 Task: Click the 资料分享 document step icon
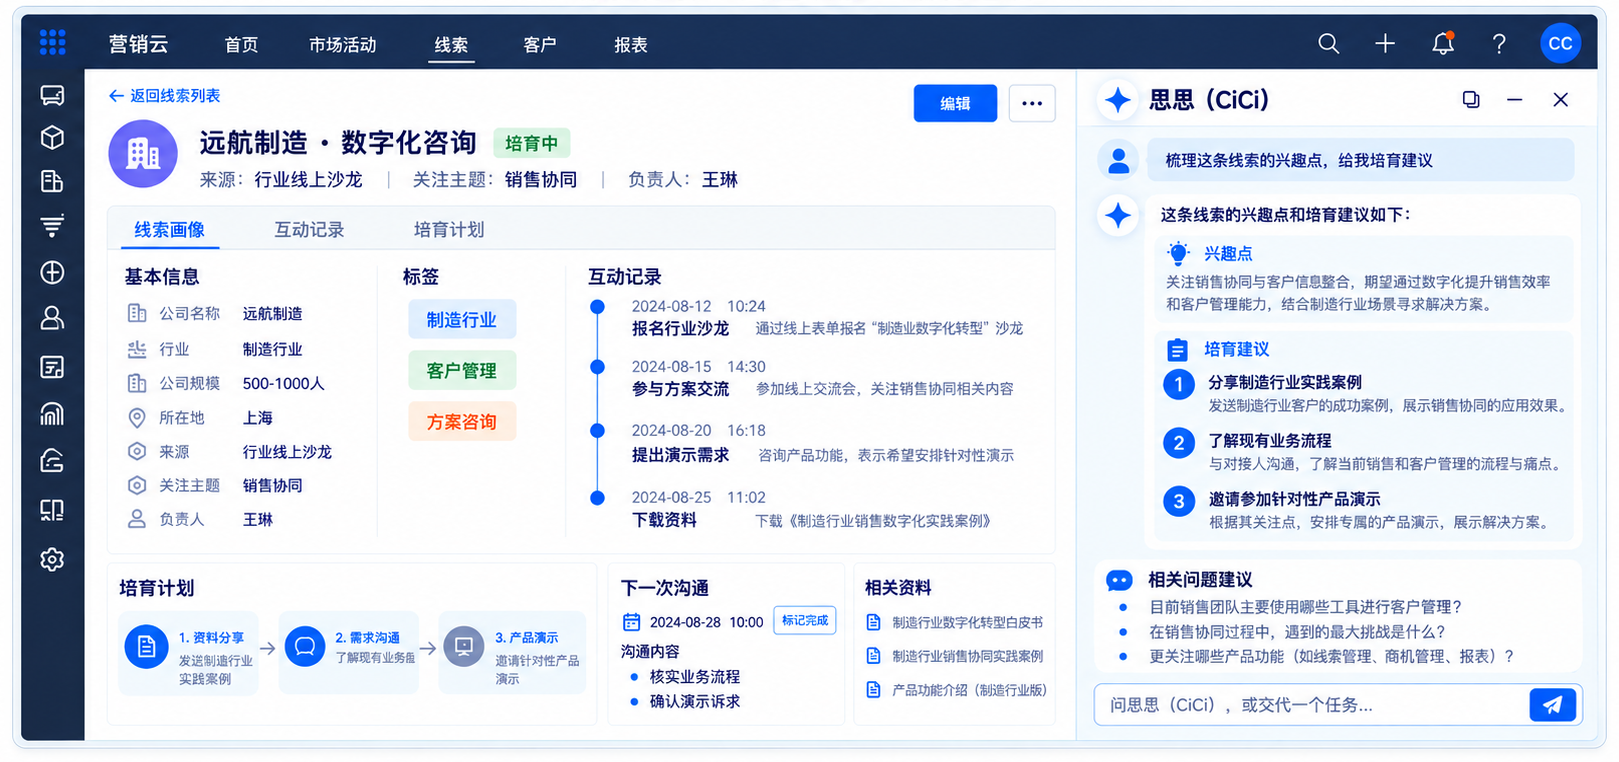point(146,647)
